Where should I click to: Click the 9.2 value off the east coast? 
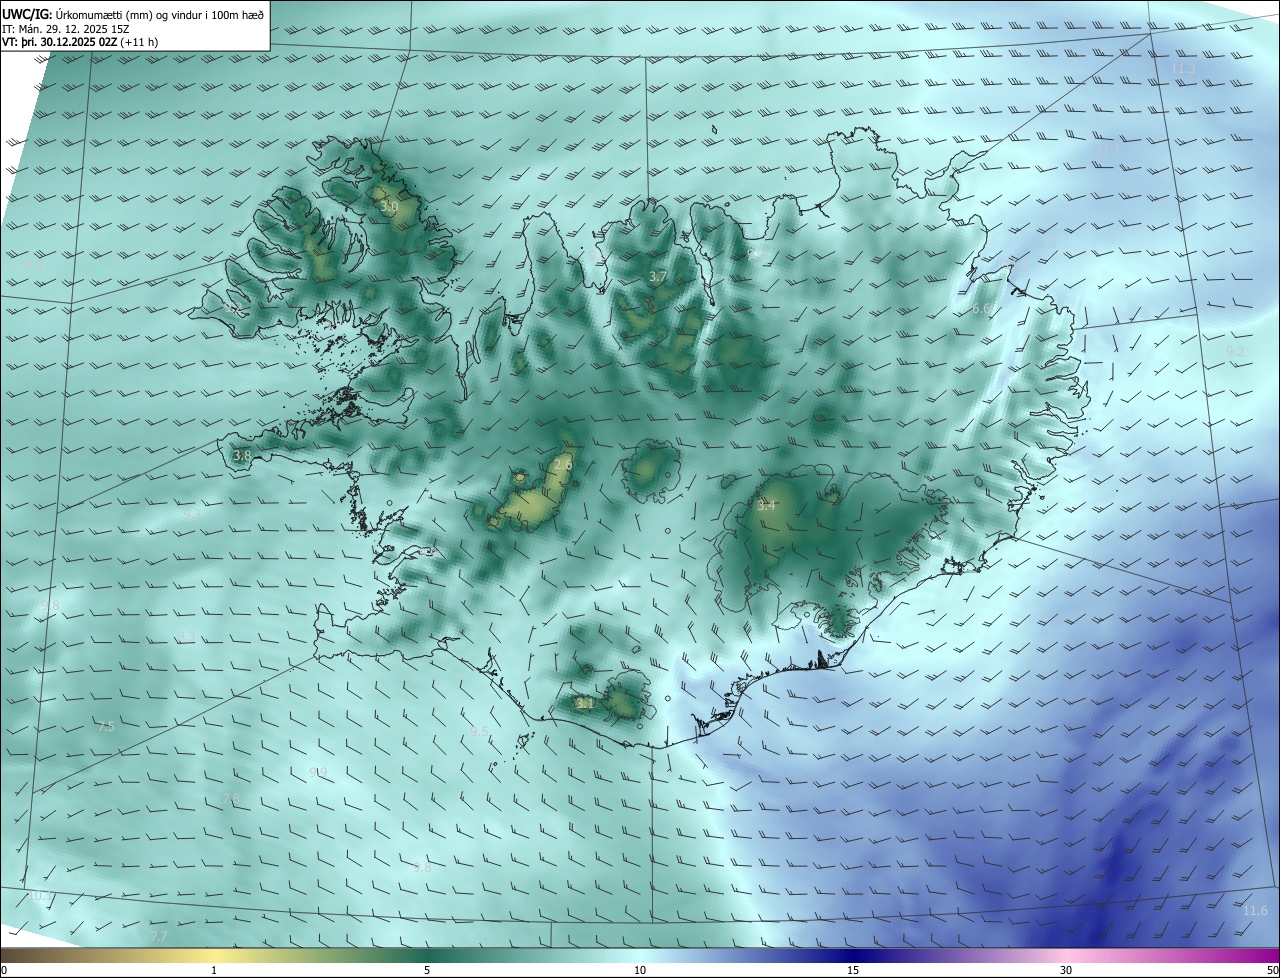(x=1235, y=351)
